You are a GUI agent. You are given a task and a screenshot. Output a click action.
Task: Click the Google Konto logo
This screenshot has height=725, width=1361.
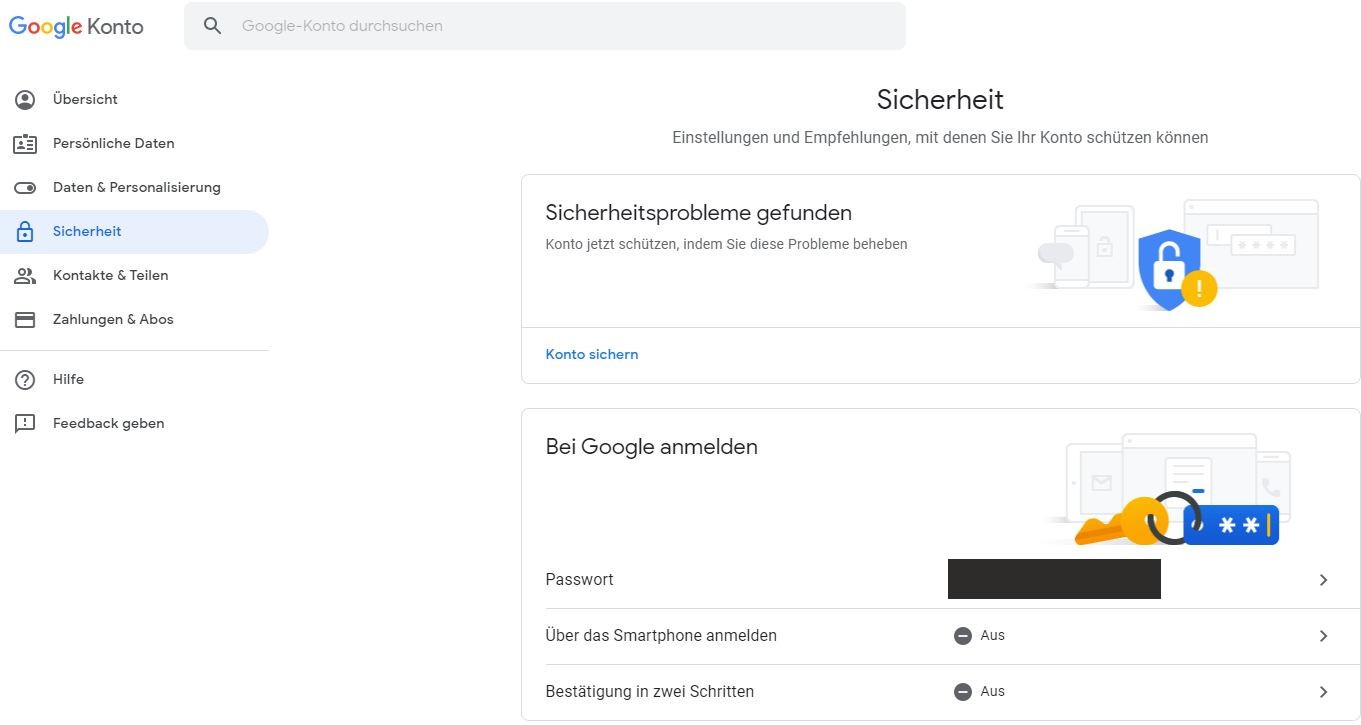[x=76, y=27]
